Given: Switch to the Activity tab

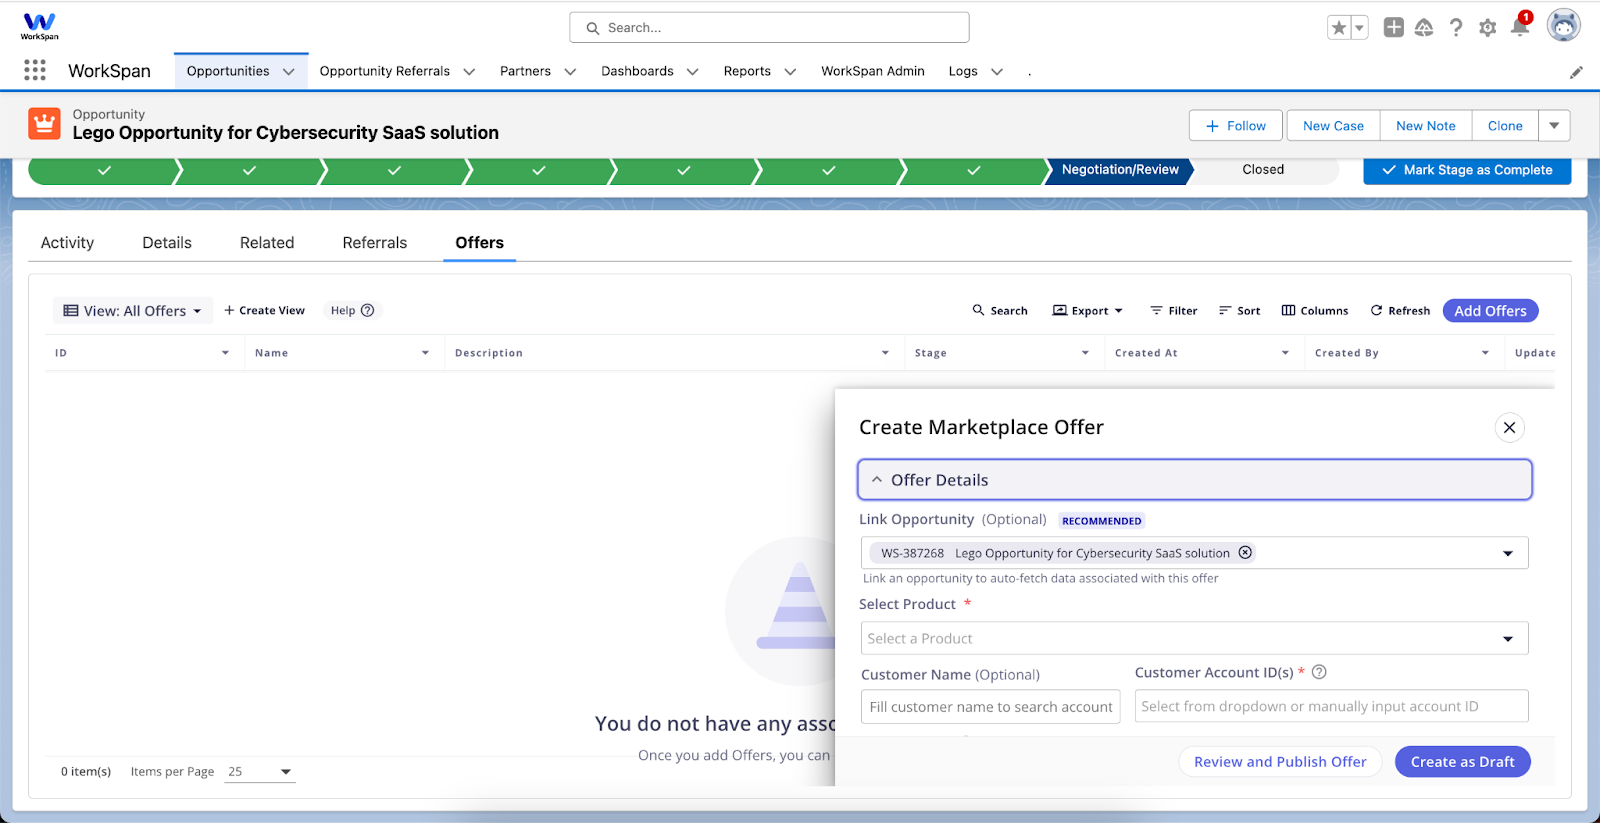Looking at the screenshot, I should [x=67, y=243].
